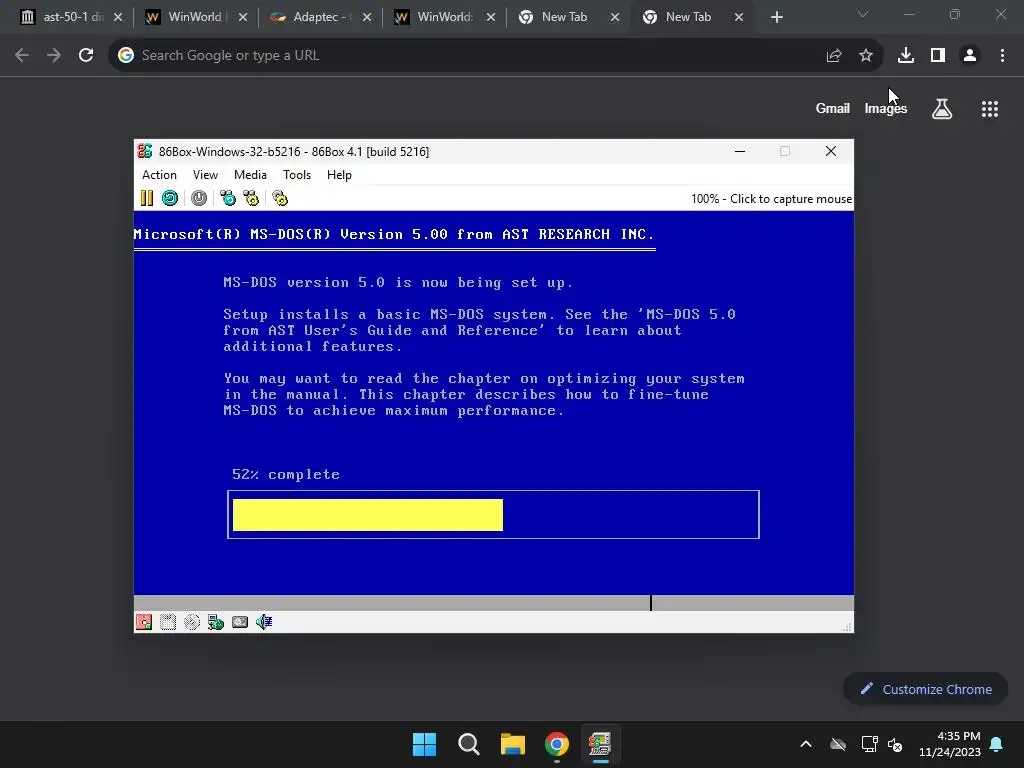Click the 86Box taskbar icon
The image size is (1024, 768).
pos(600,744)
